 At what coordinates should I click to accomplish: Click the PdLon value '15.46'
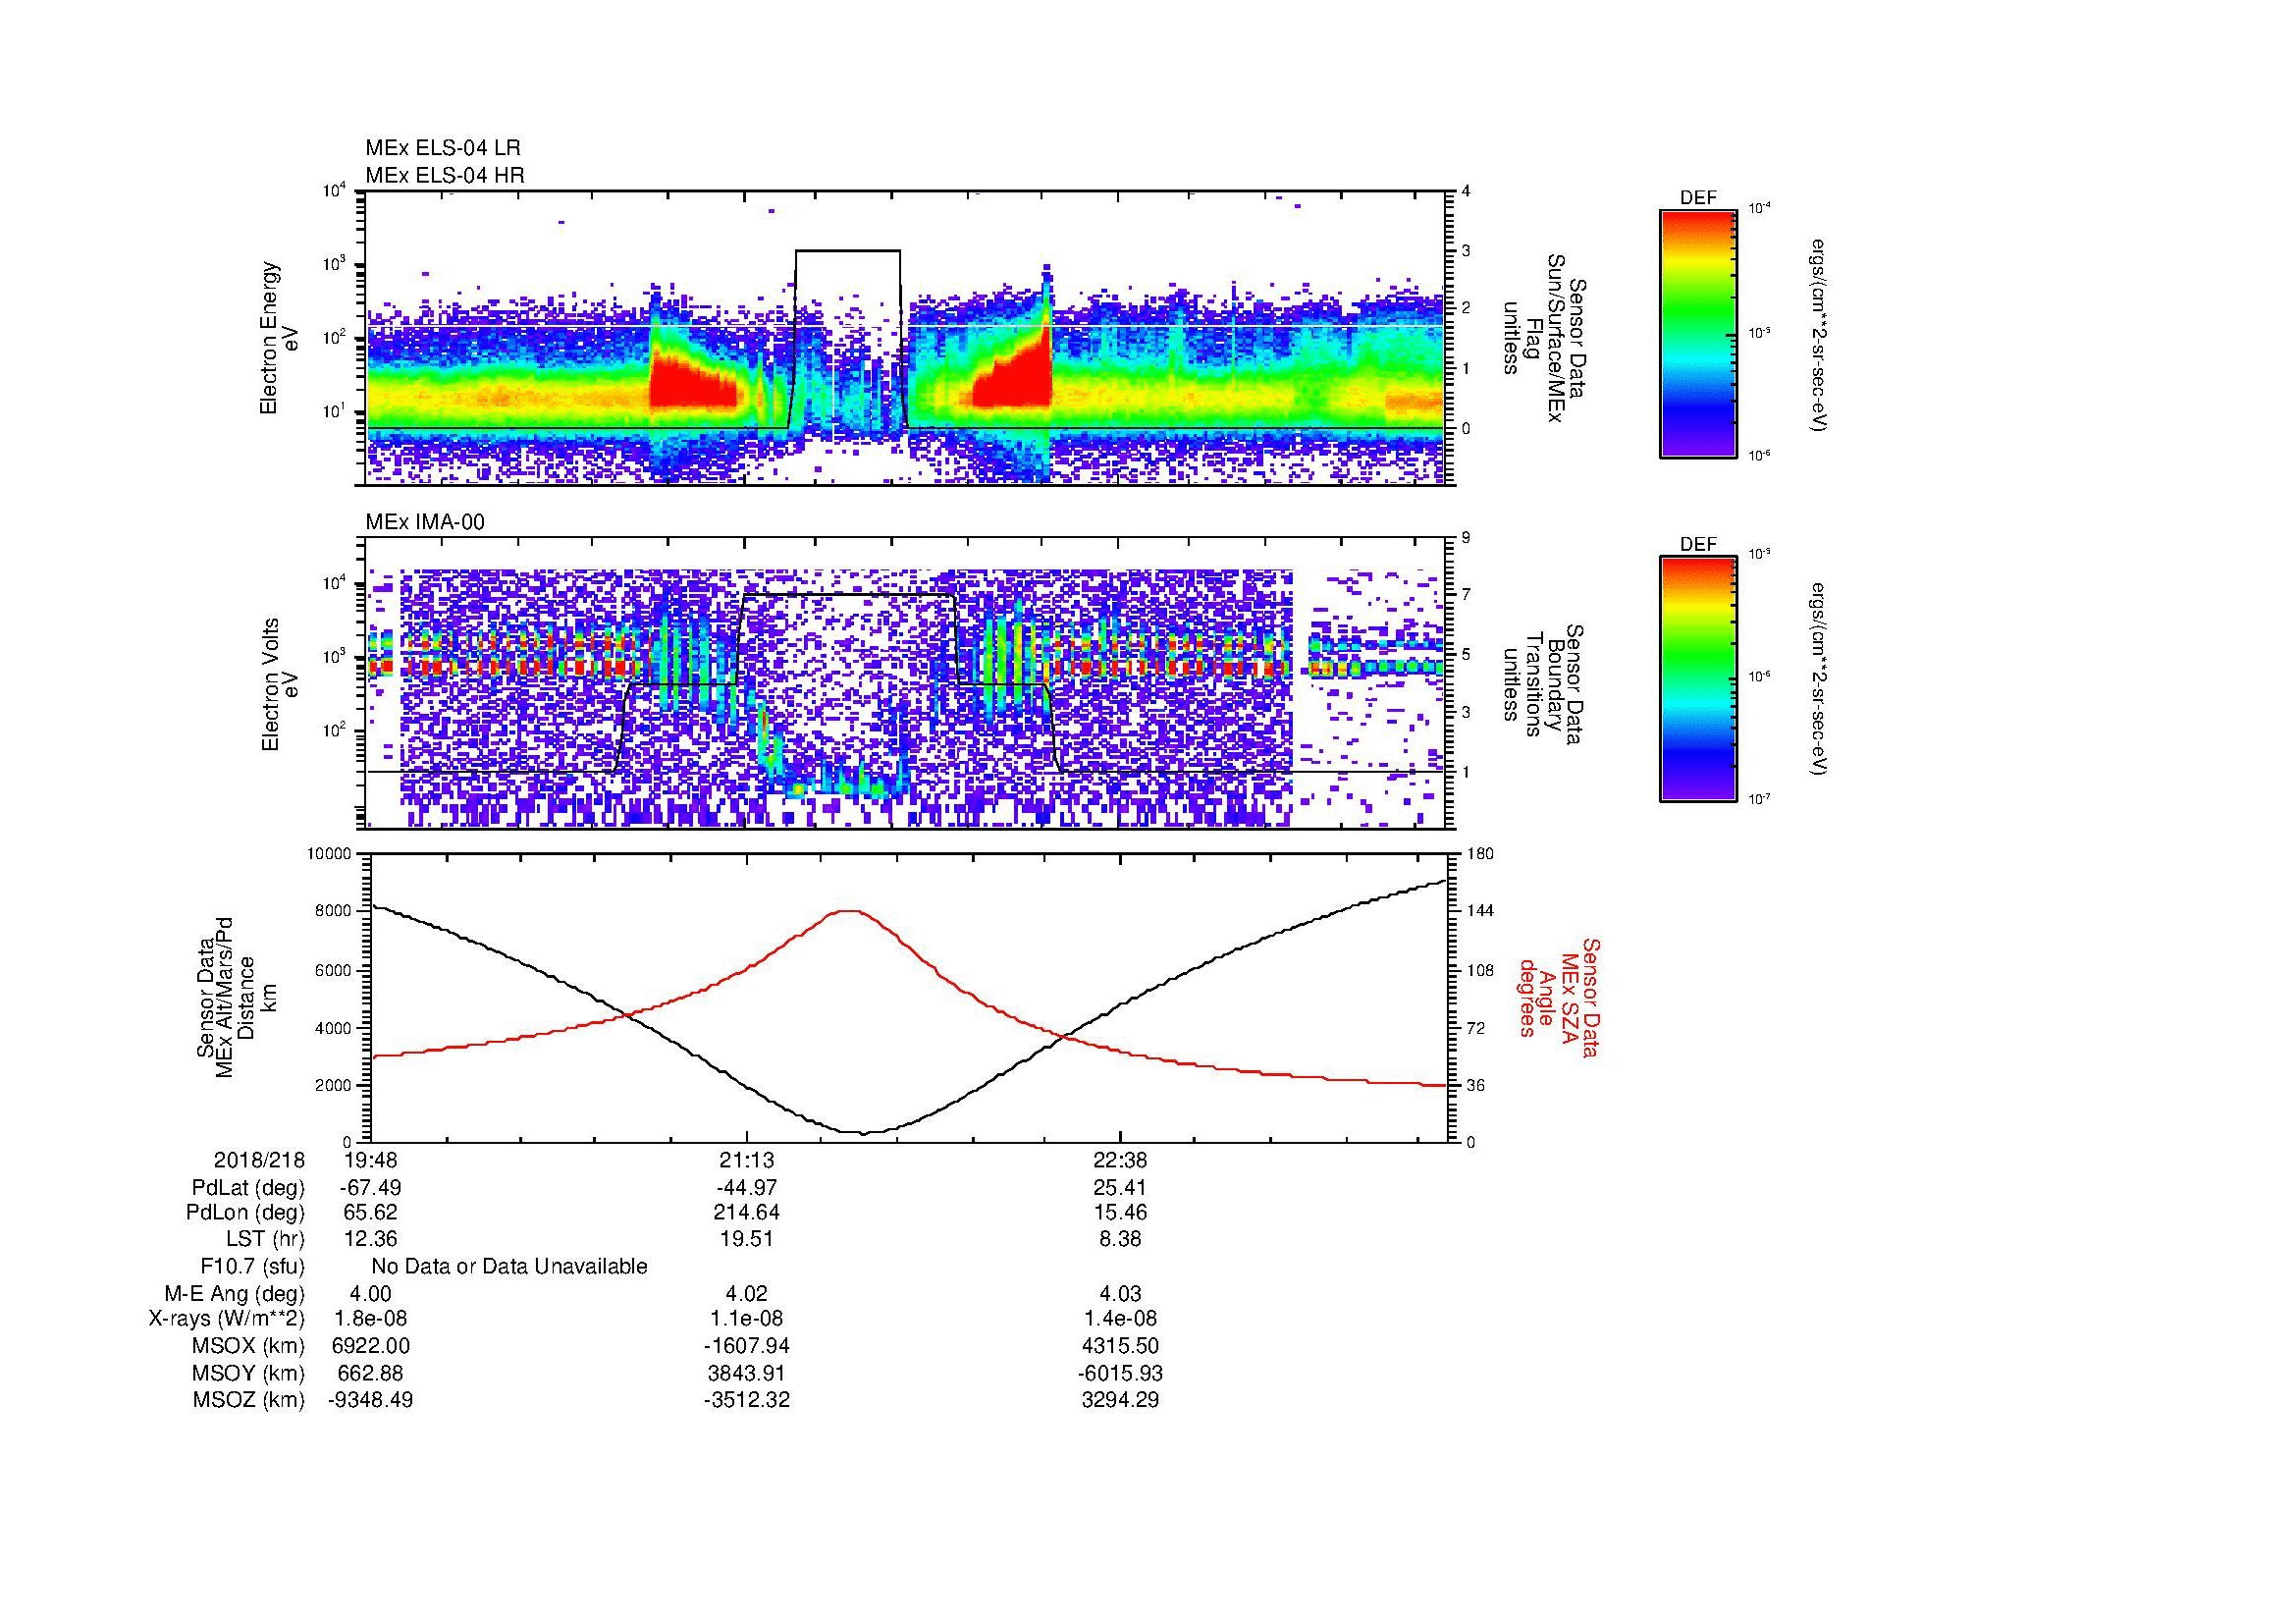[1121, 1213]
